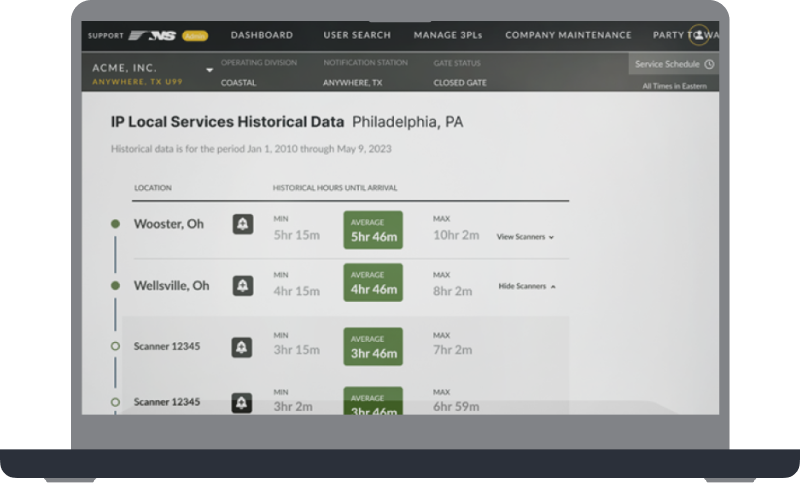
Task: Click the yellow Admin badge
Action: tap(194, 36)
